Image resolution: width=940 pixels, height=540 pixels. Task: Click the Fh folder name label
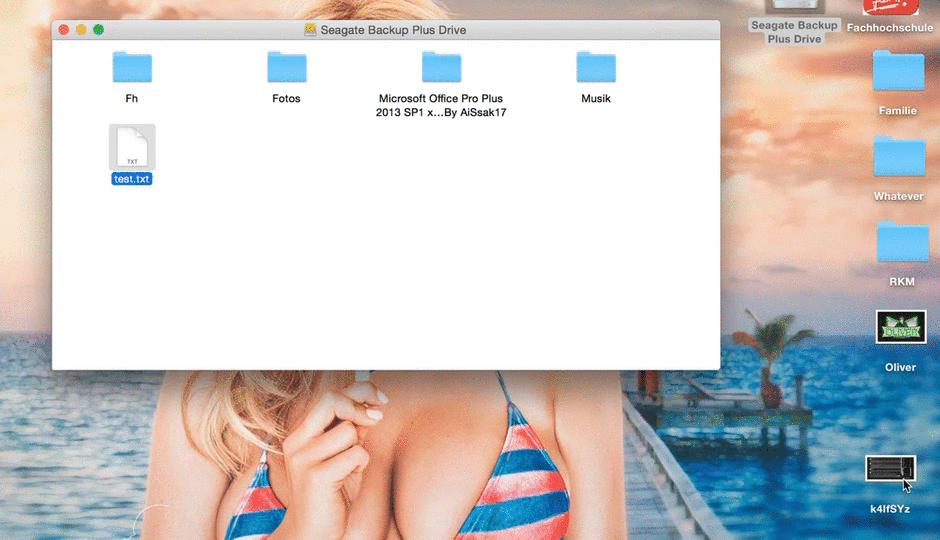tap(132, 98)
